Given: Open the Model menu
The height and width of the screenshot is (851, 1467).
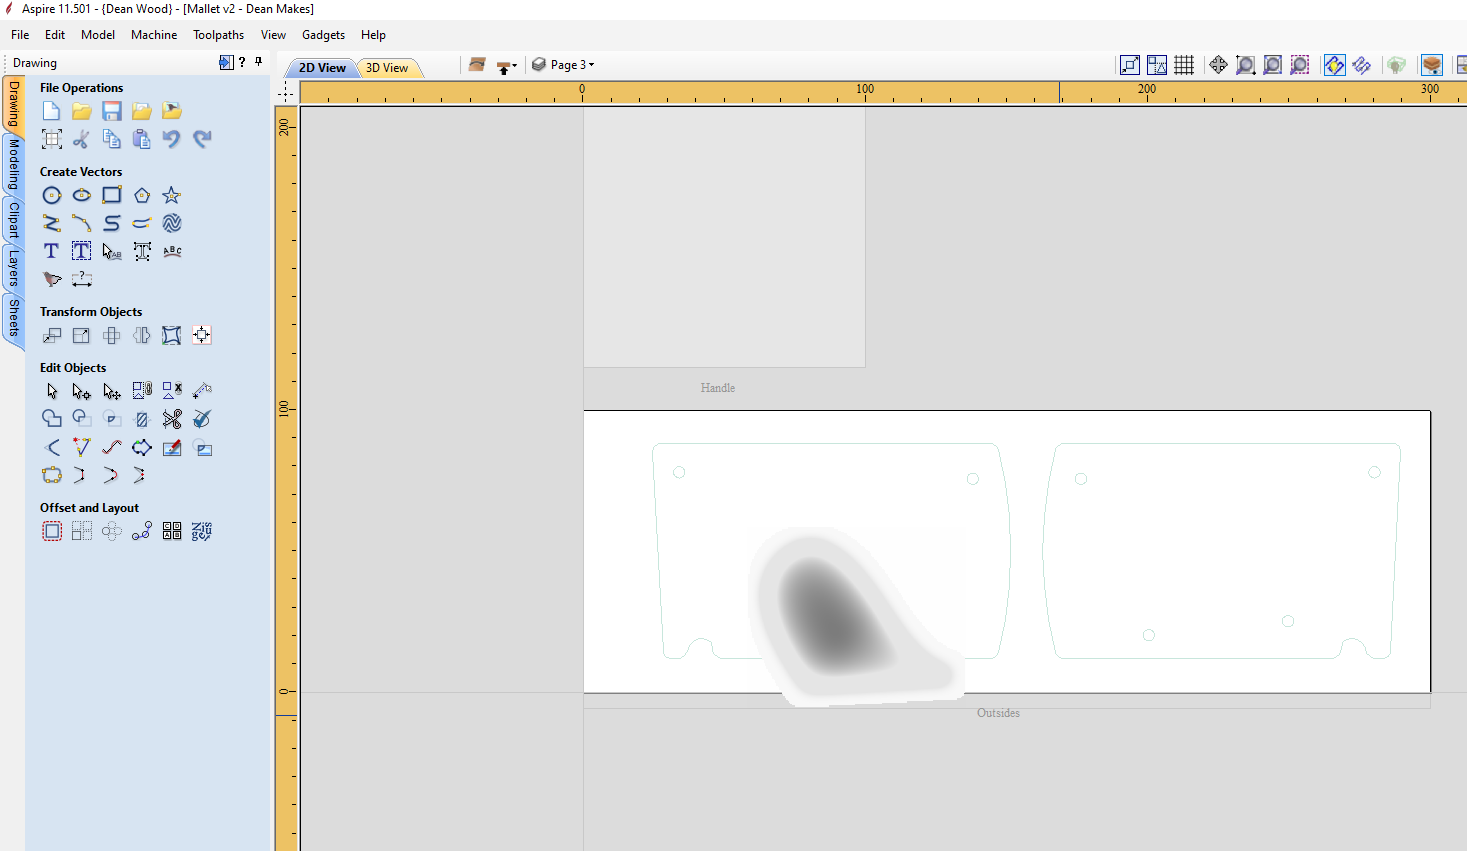Looking at the screenshot, I should pos(98,35).
